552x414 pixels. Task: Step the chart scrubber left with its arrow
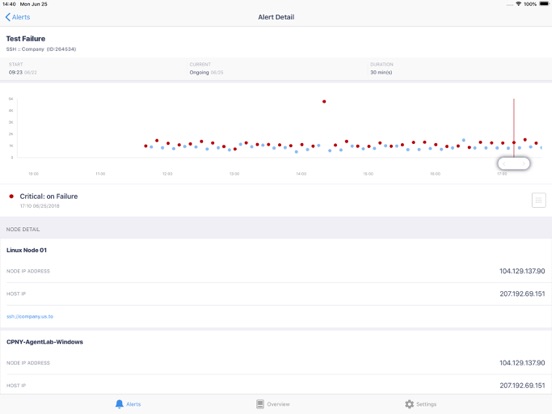[504, 164]
